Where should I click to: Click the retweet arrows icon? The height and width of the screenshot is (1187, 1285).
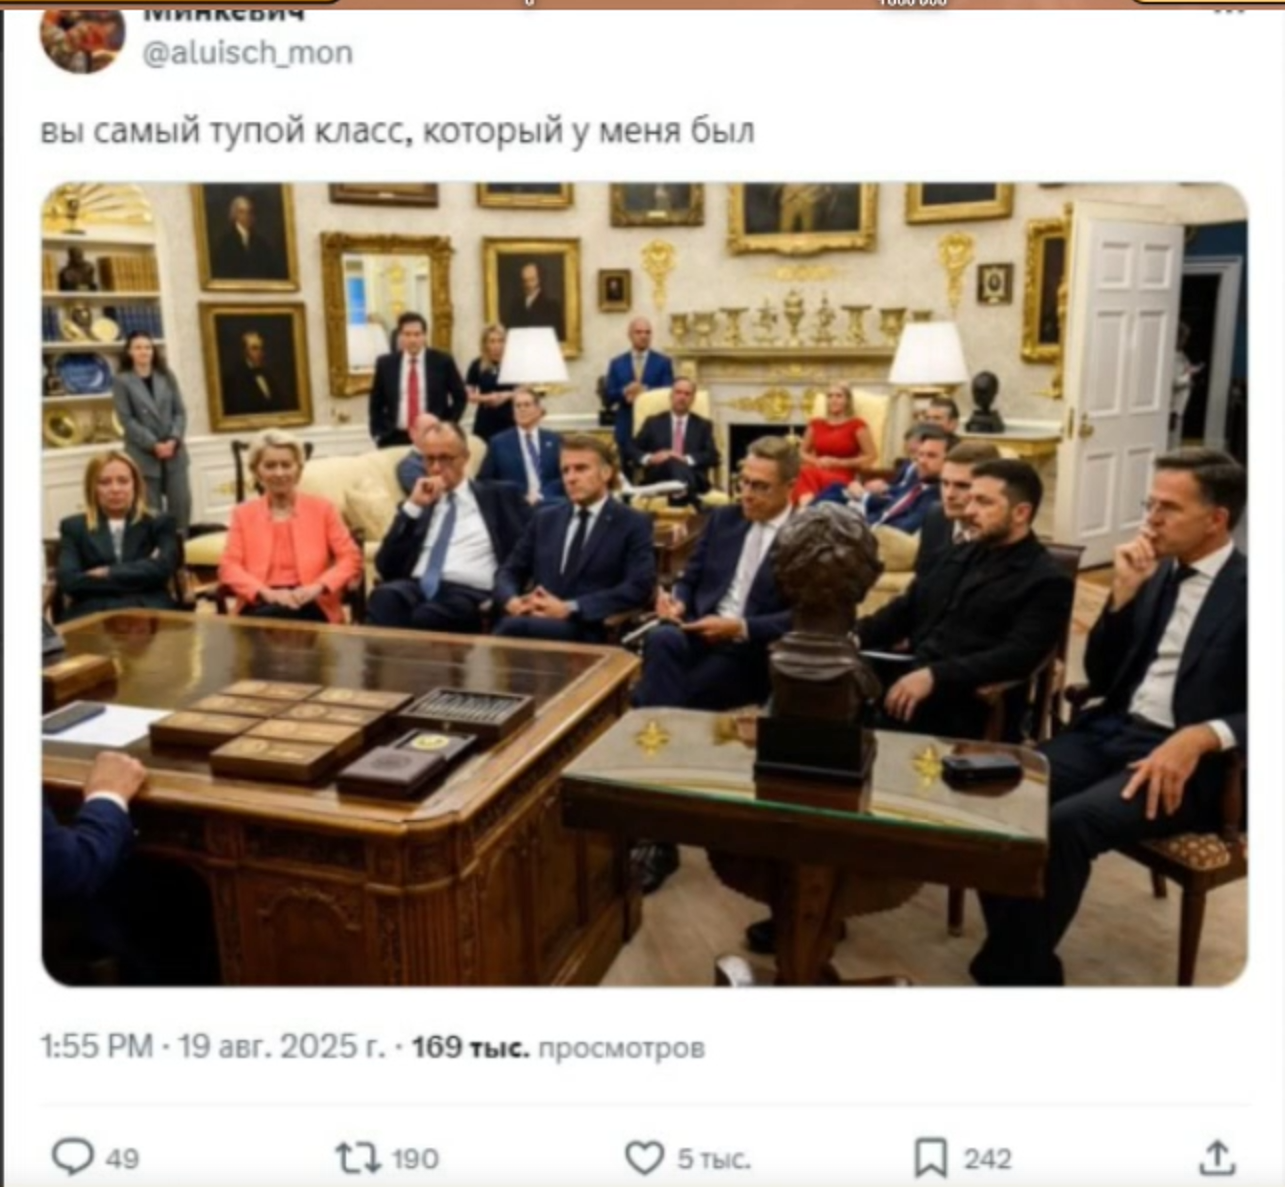(x=357, y=1158)
